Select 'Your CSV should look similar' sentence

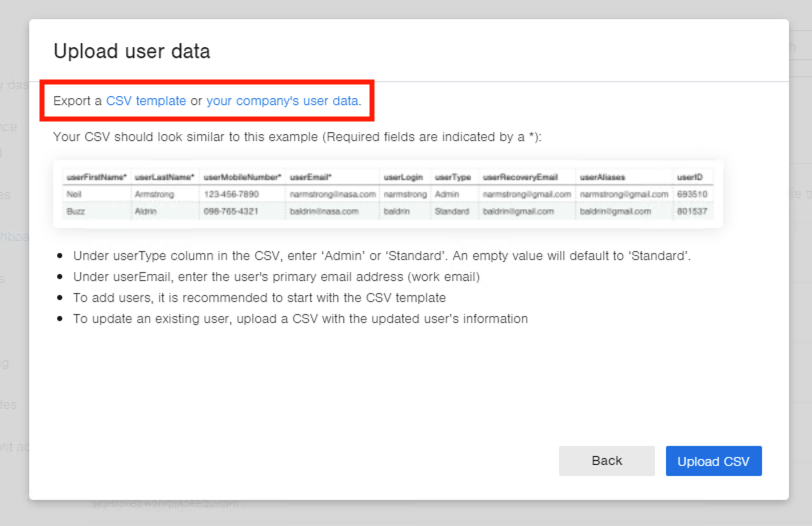(x=297, y=137)
